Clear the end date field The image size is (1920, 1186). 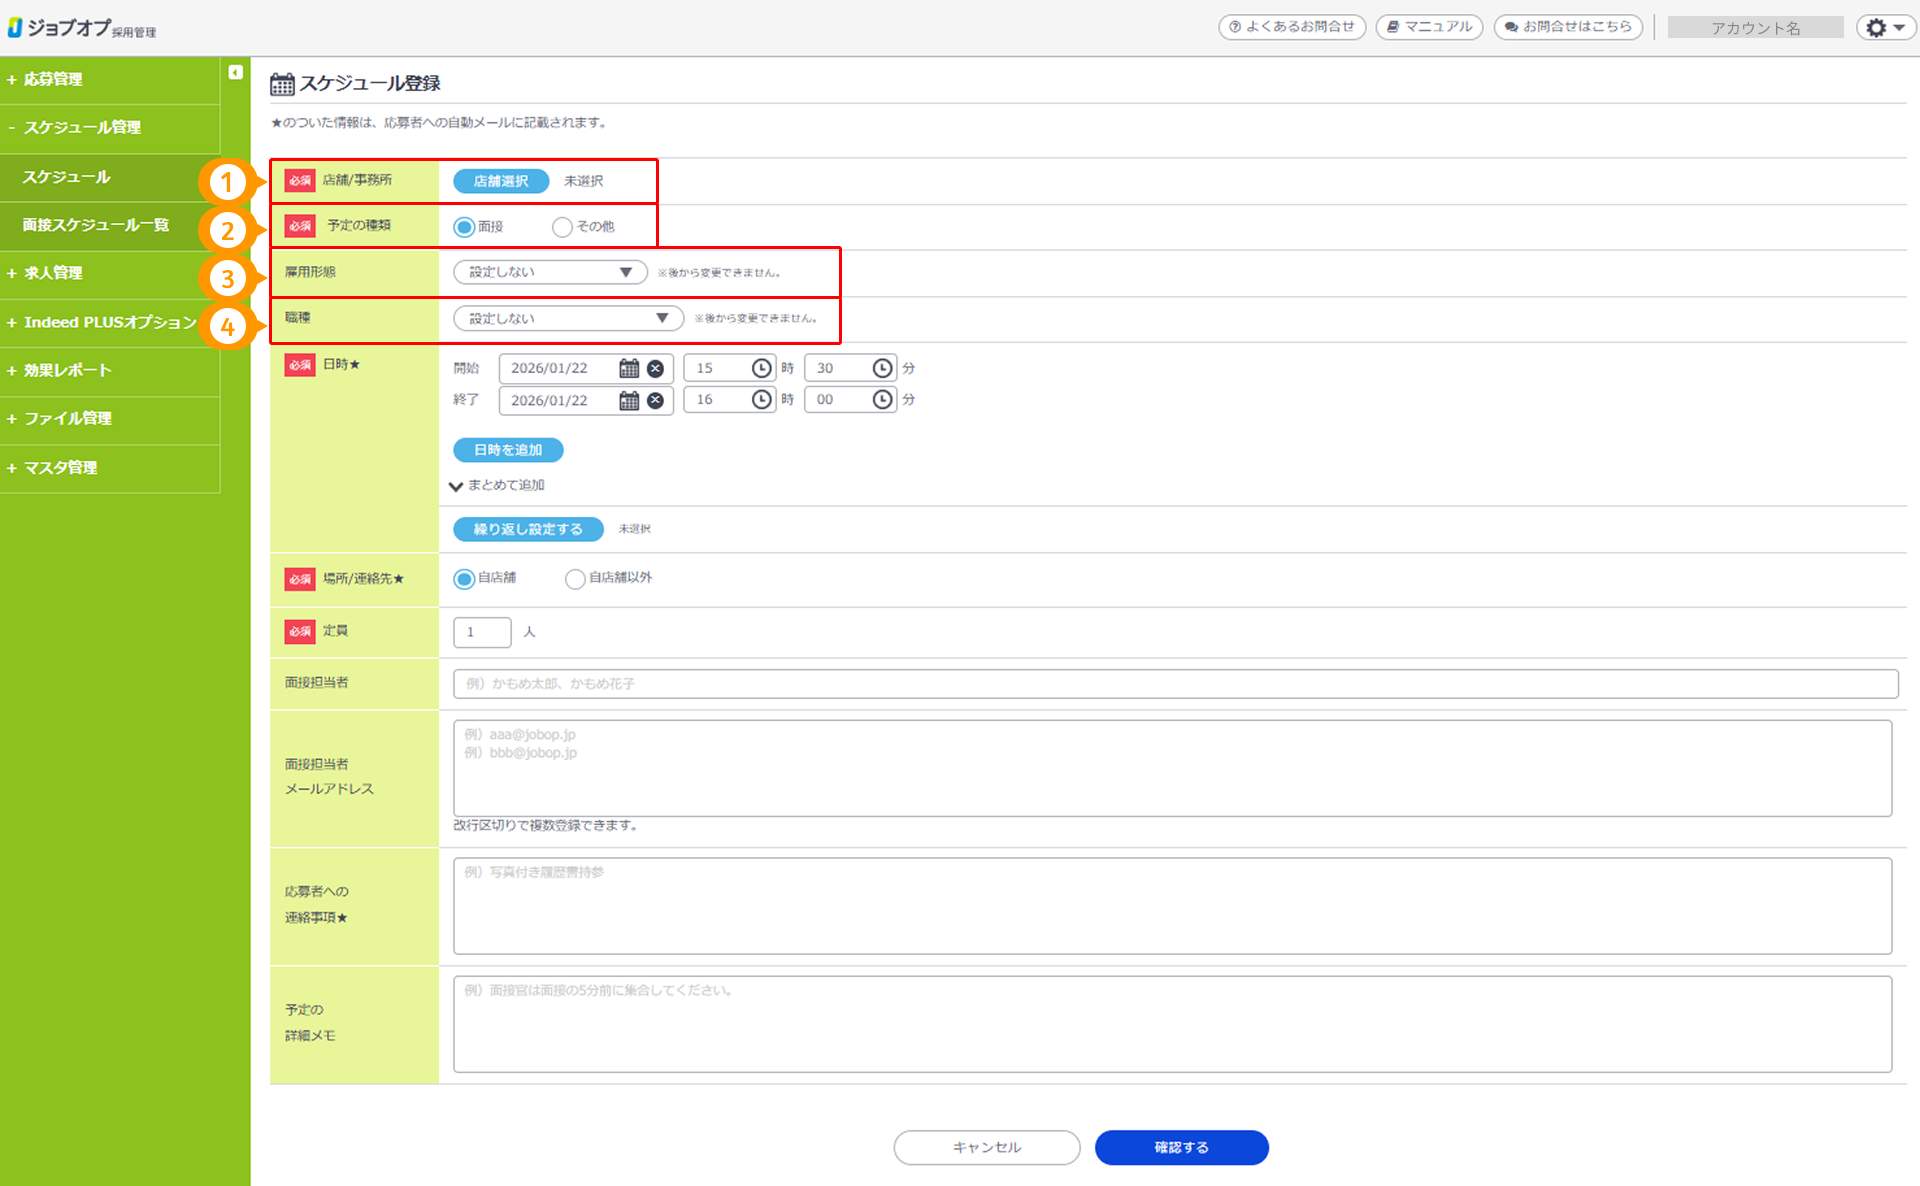[x=655, y=400]
